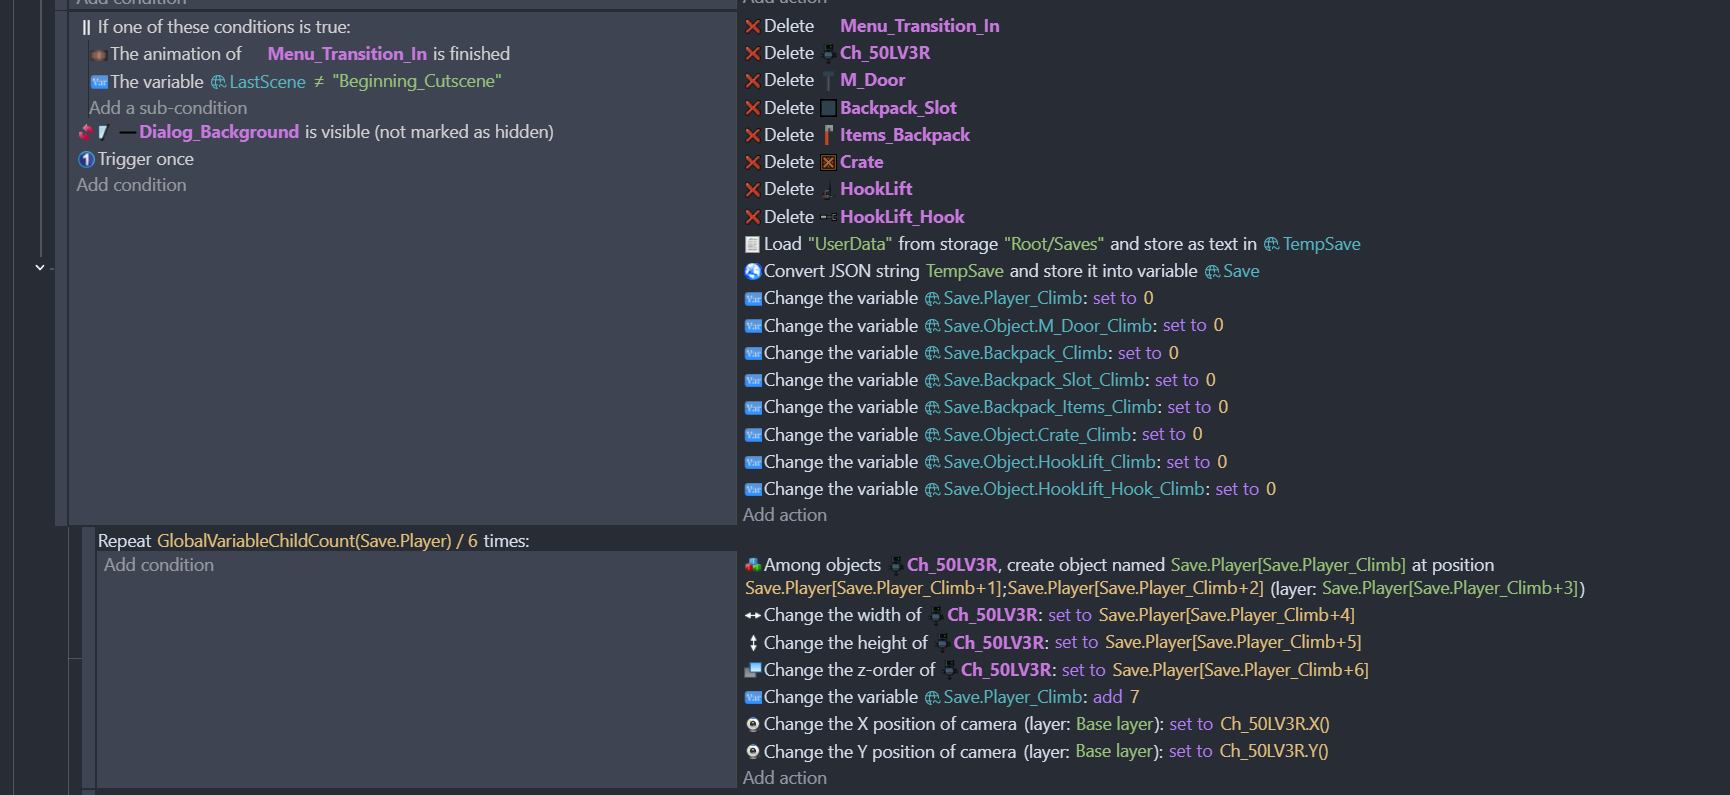Click the Change the width action icon
Viewport: 1730px width, 795px height.
point(753,615)
